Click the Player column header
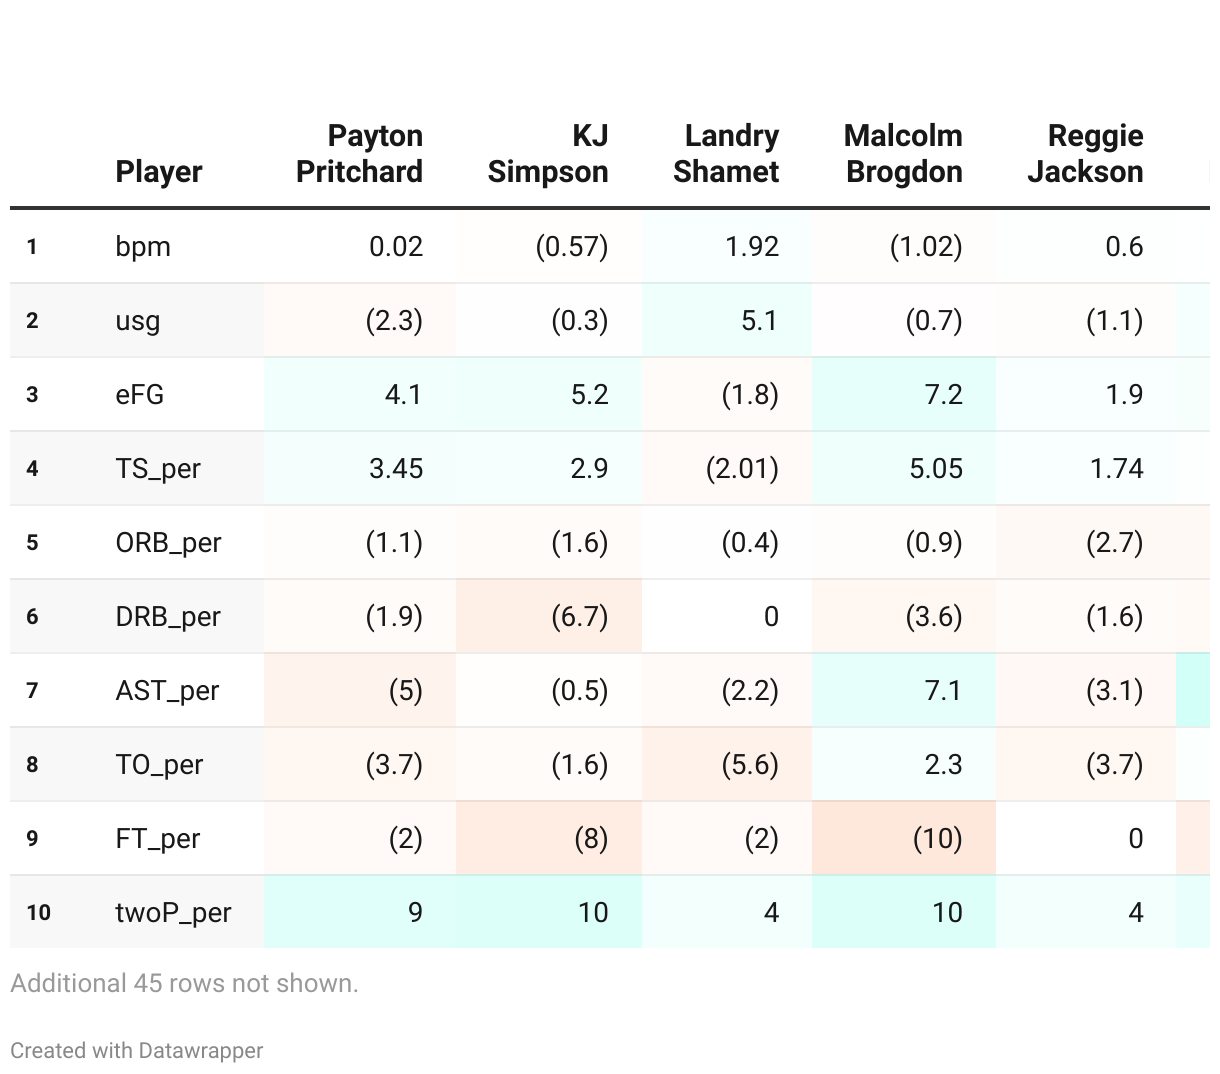This screenshot has height=1074, width=1220. [x=159, y=172]
